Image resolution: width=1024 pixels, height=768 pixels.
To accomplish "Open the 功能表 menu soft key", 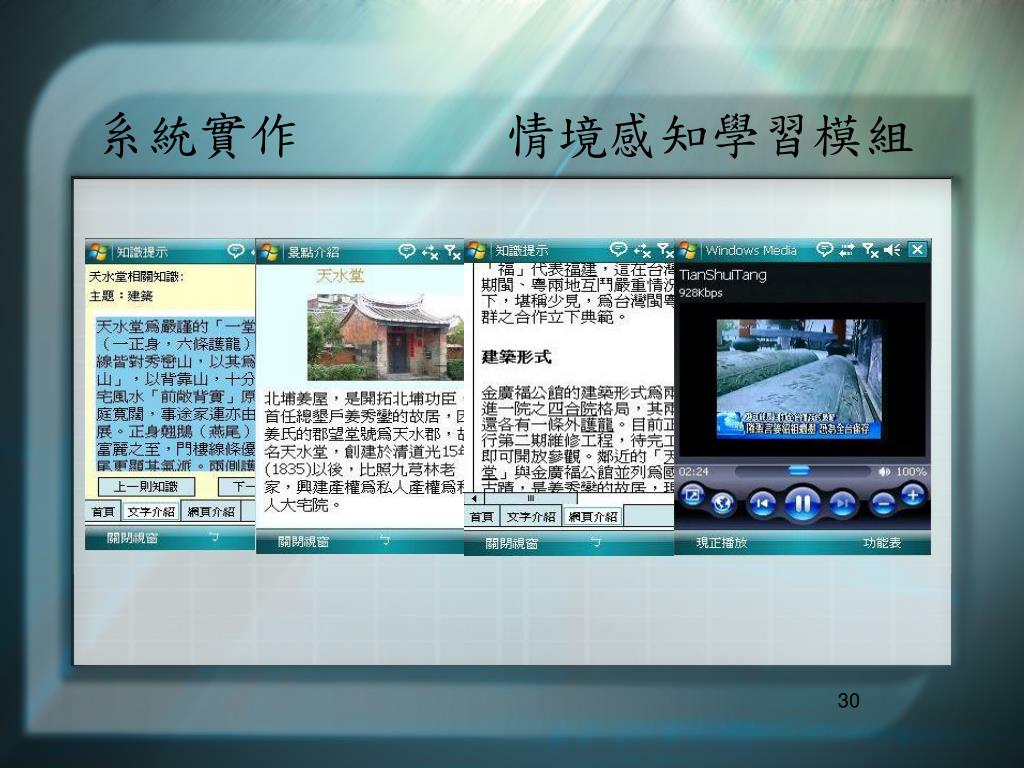I will [x=882, y=542].
